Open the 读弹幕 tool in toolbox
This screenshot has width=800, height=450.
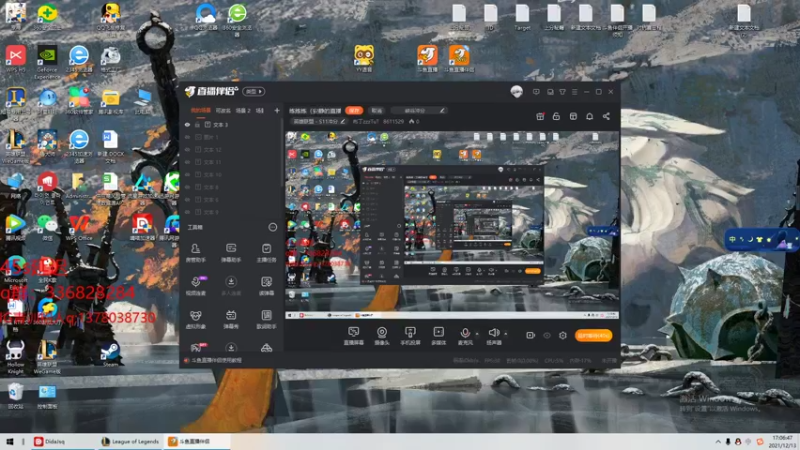click(266, 286)
